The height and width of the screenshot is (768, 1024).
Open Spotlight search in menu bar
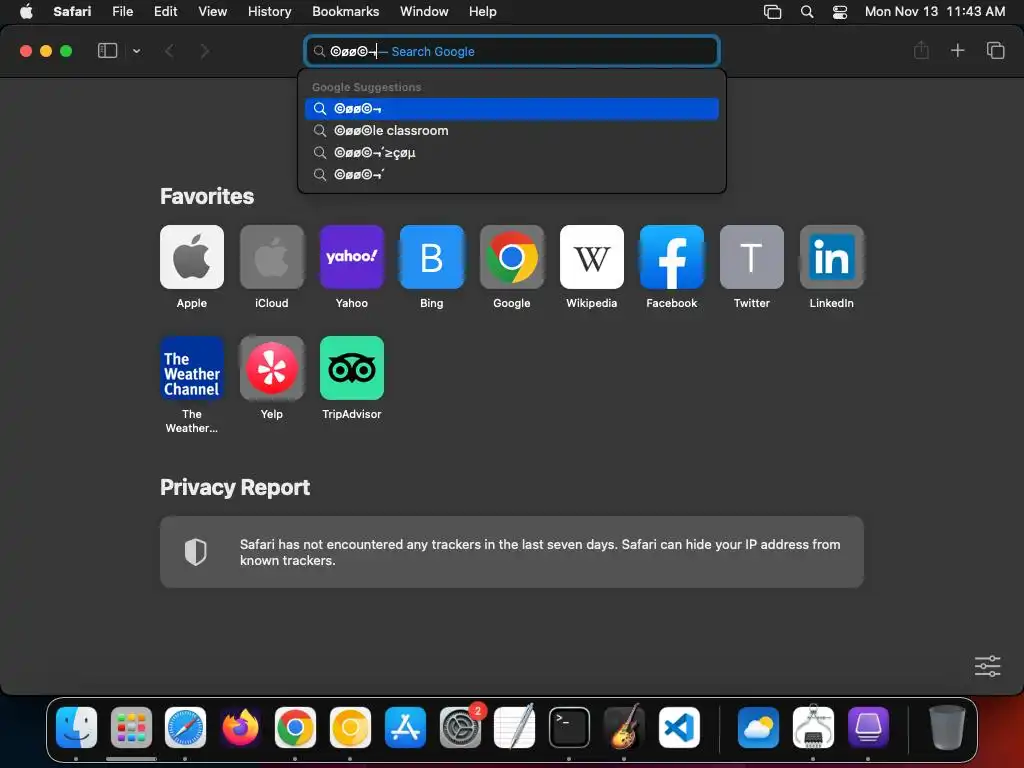pyautogui.click(x=807, y=12)
